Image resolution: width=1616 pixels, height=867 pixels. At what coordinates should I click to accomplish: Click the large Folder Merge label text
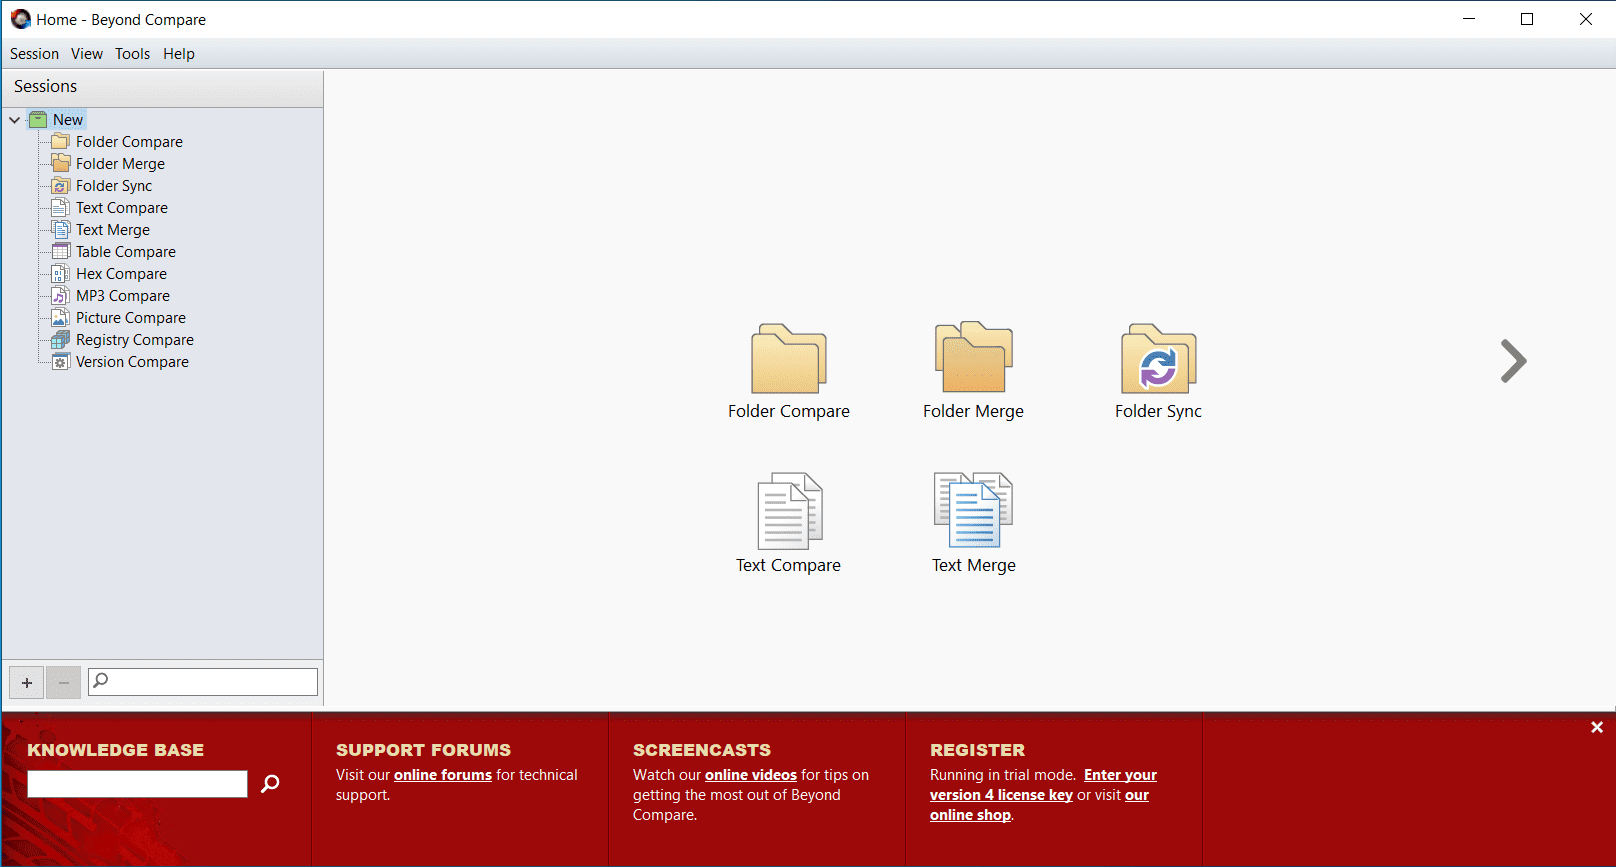[x=974, y=411]
